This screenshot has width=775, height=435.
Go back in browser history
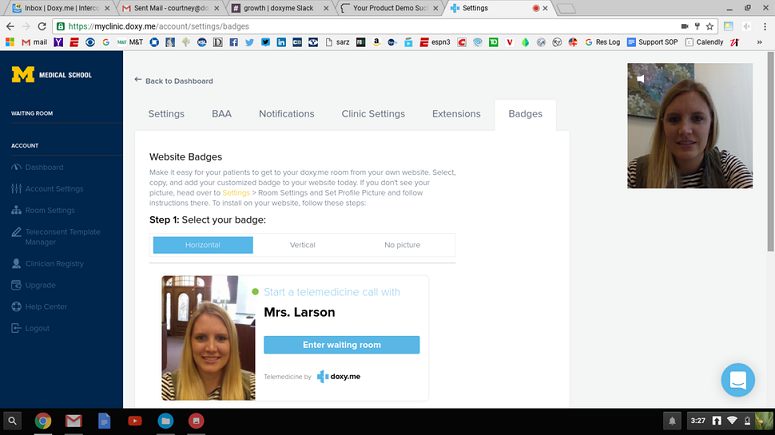(x=10, y=26)
